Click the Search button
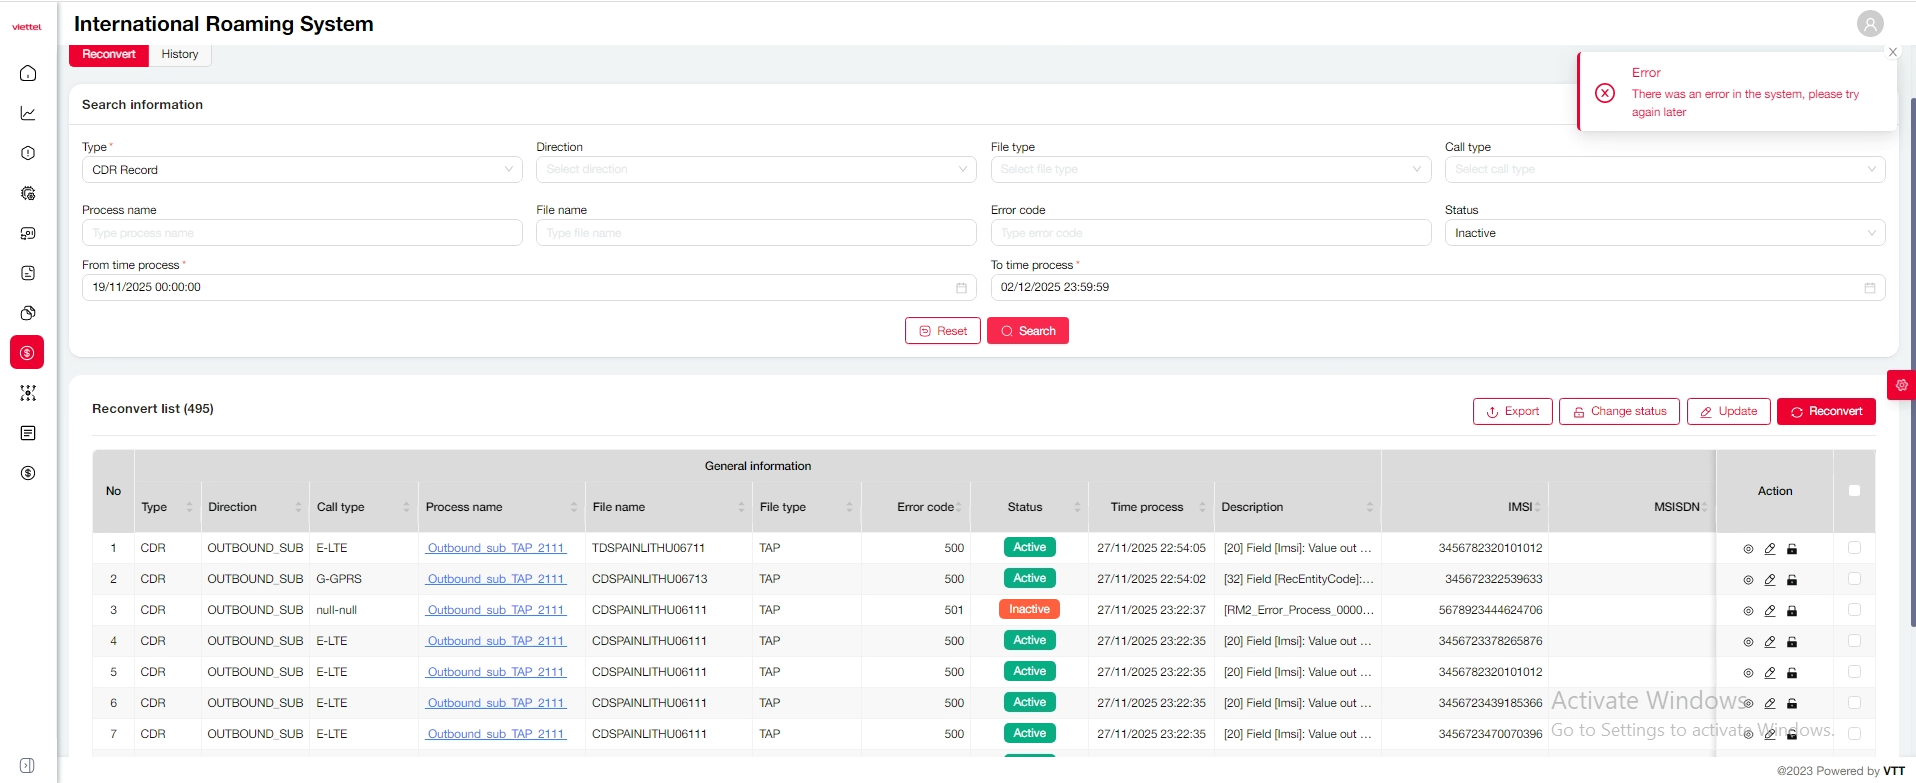This screenshot has width=1916, height=783. point(1027,331)
